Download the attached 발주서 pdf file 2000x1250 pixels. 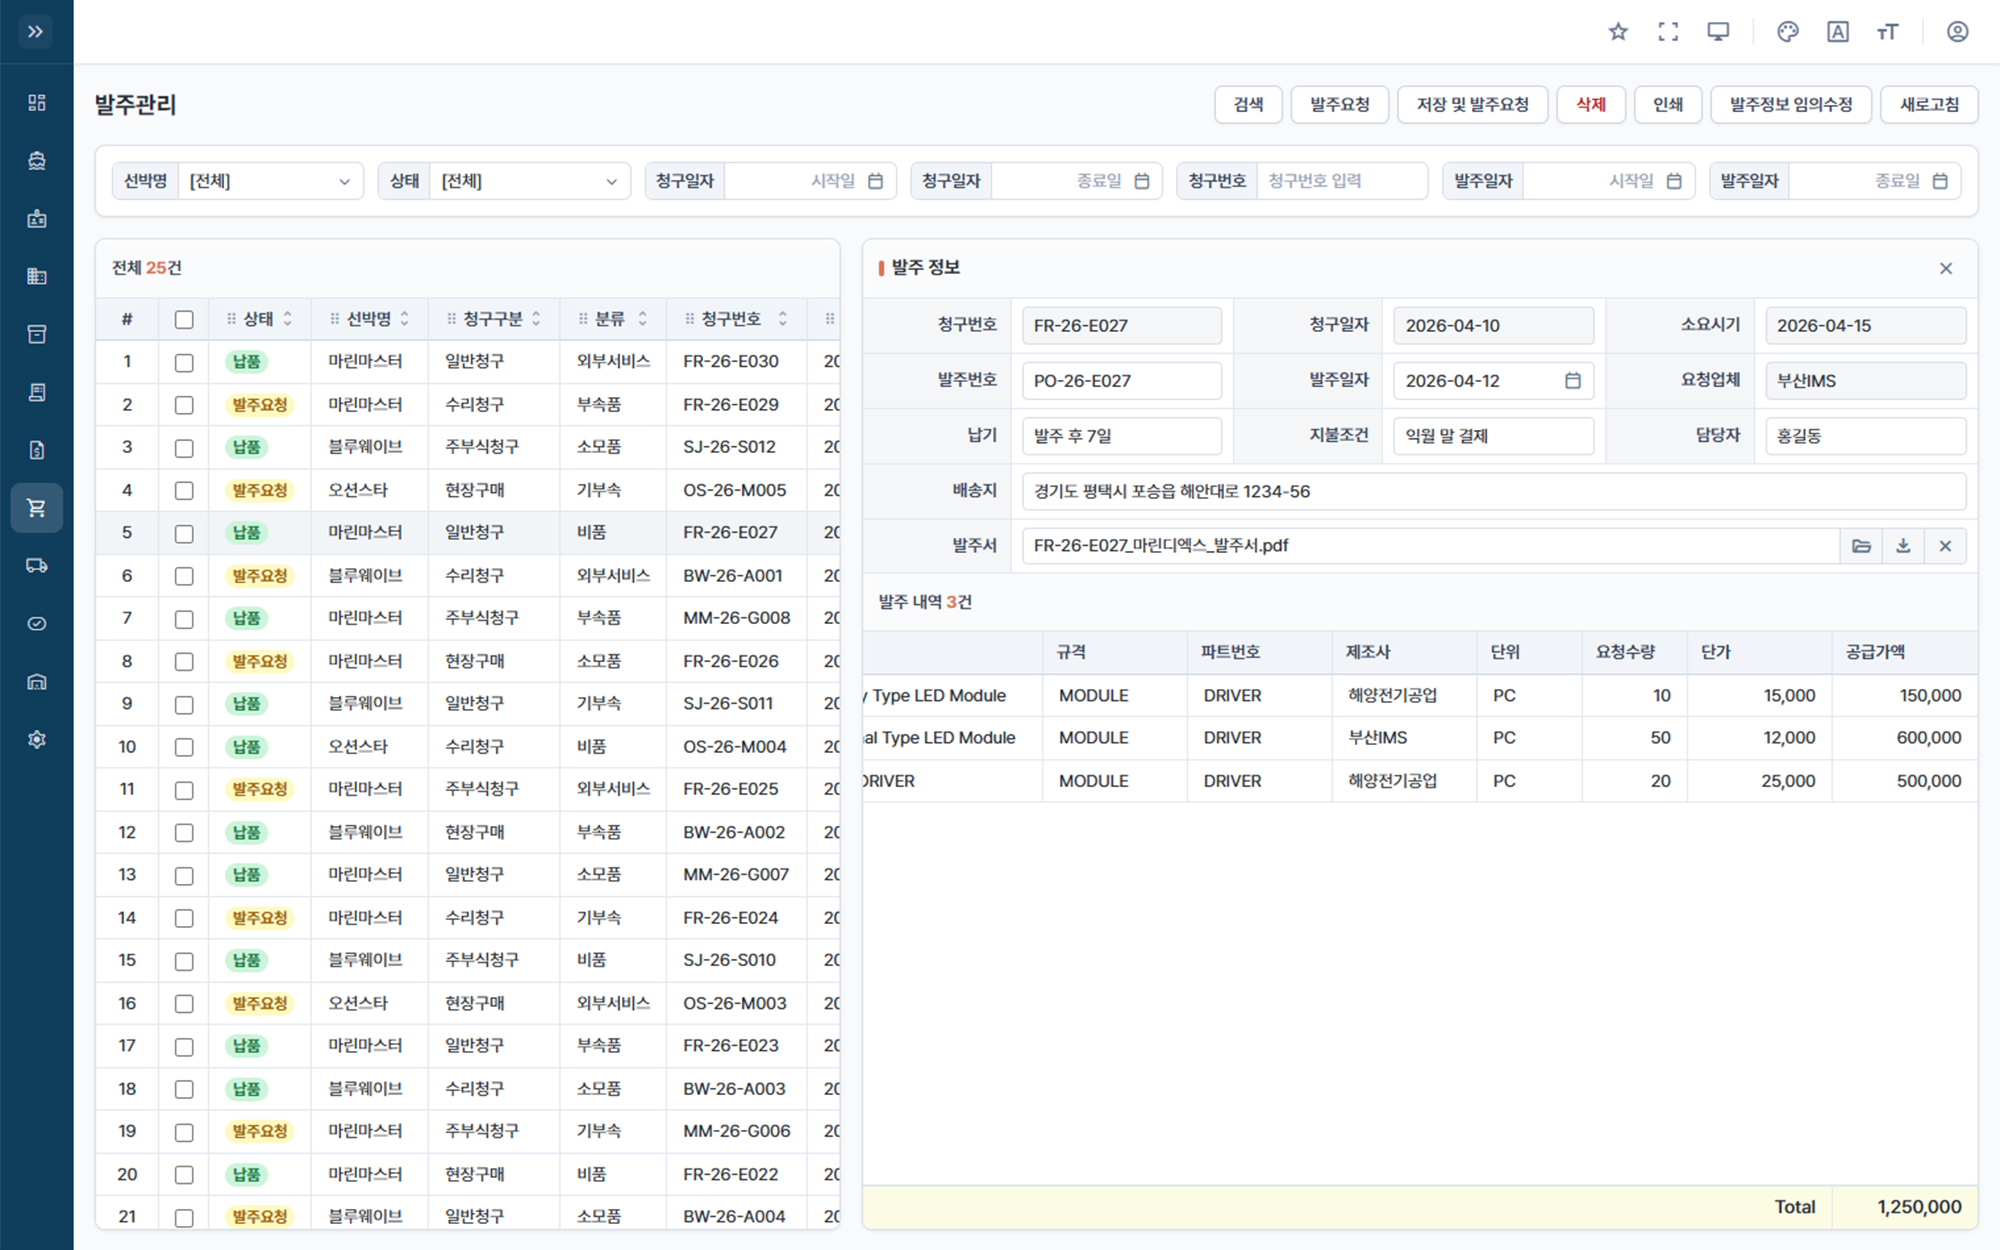point(1903,546)
